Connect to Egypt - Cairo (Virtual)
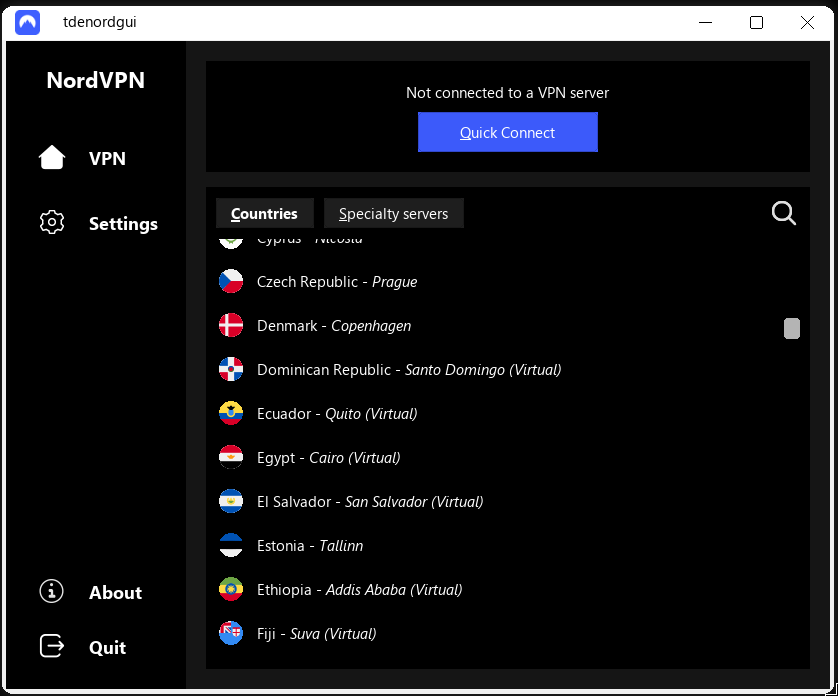Image resolution: width=838 pixels, height=696 pixels. point(328,458)
